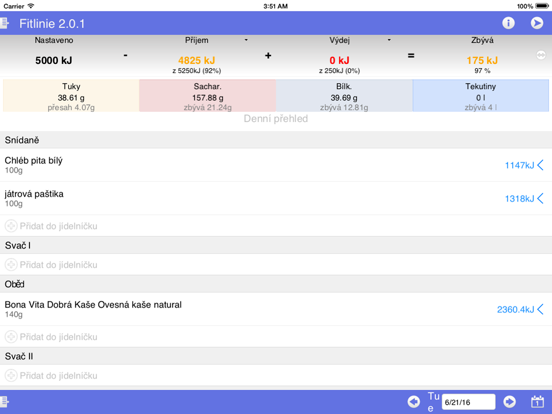
Task: Tap the Výdej 0 kJ value
Action: click(339, 61)
